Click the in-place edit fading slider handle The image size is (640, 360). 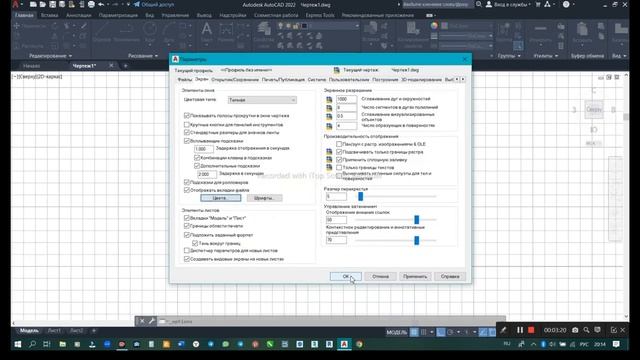click(x=416, y=240)
